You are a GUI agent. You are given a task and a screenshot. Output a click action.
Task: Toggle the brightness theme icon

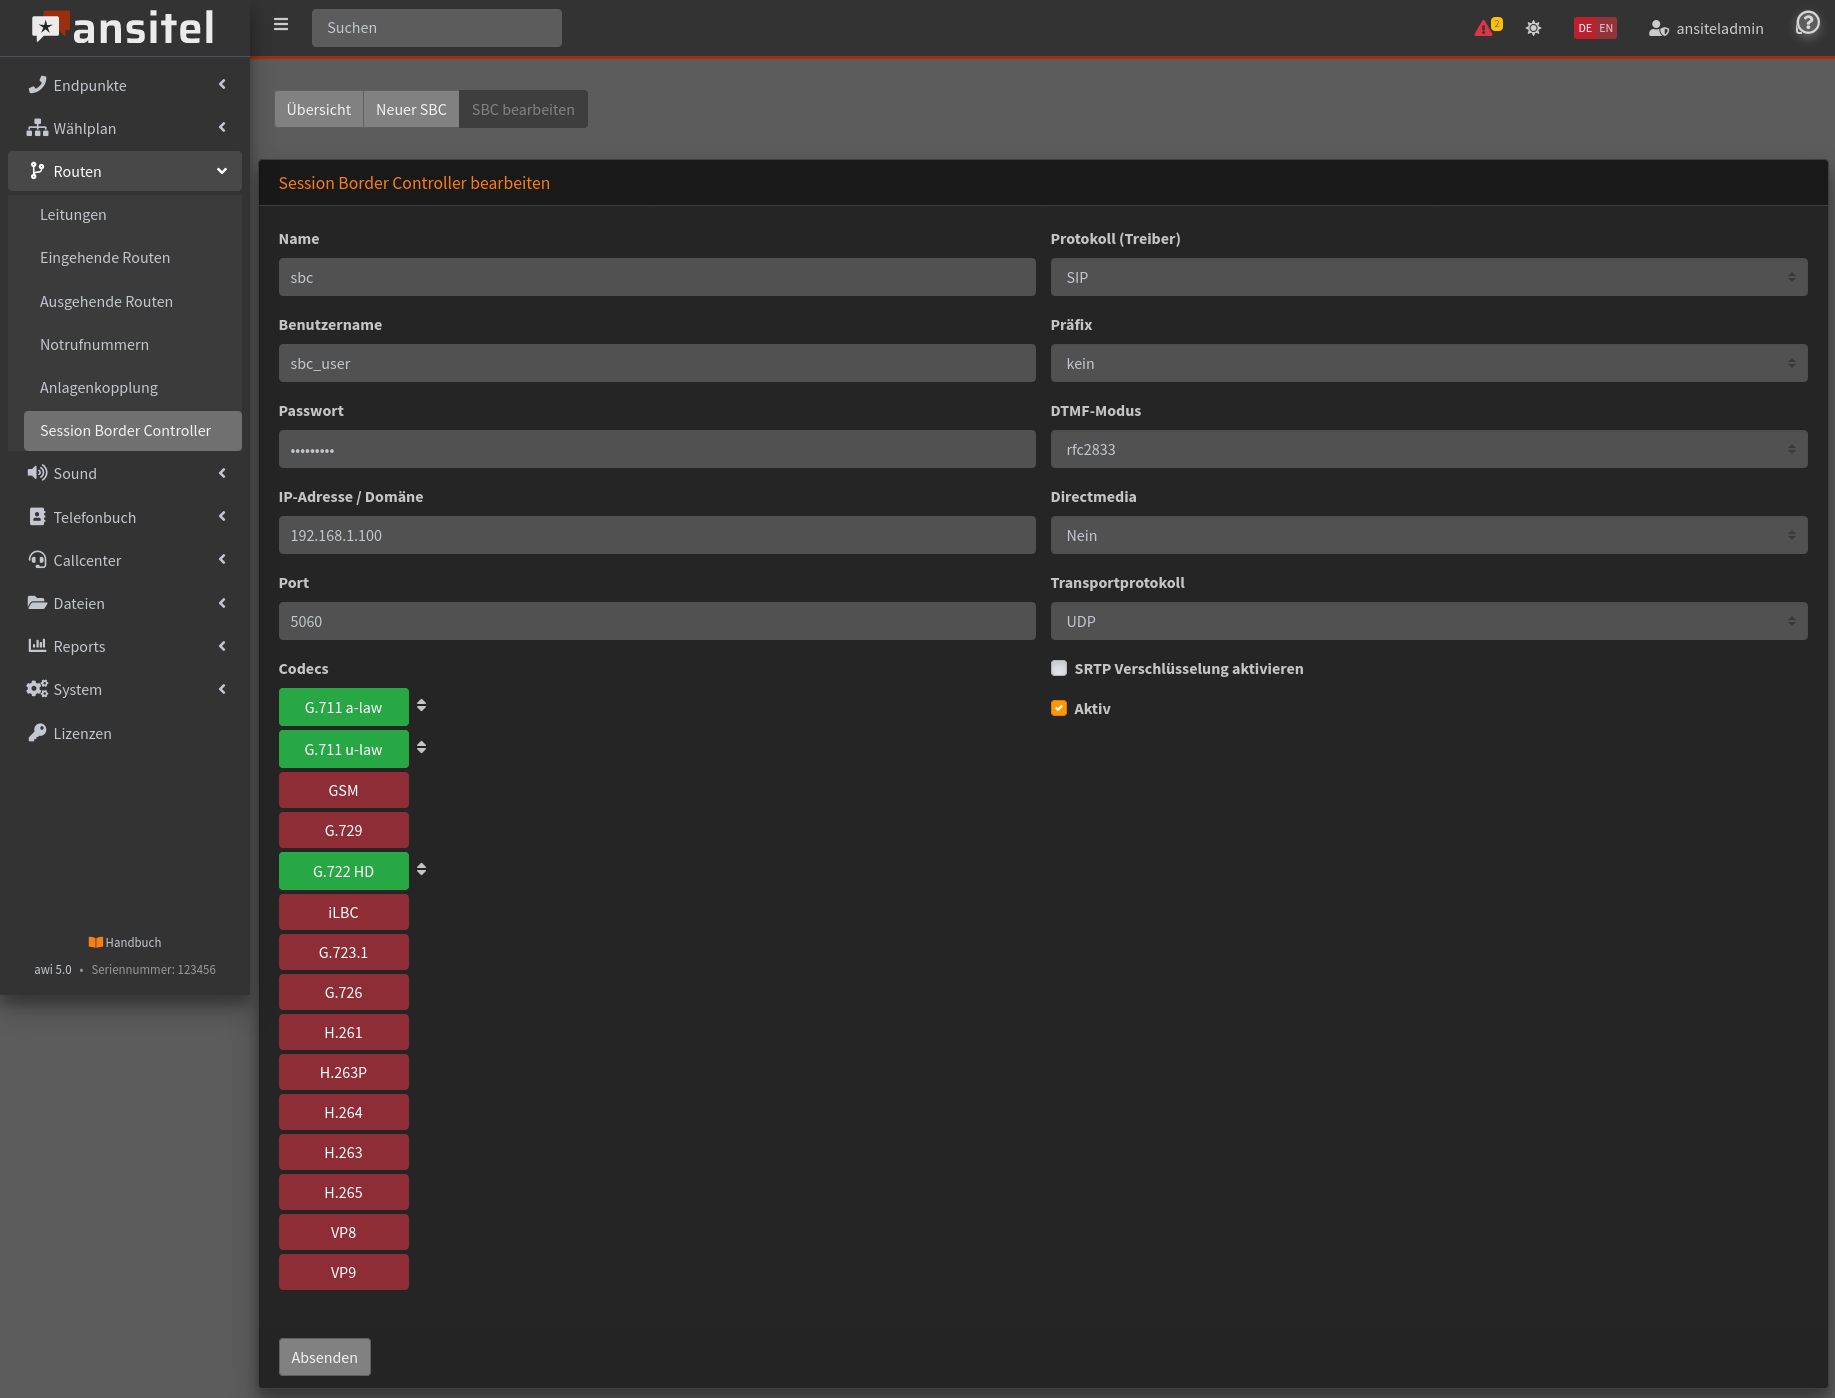pyautogui.click(x=1533, y=28)
